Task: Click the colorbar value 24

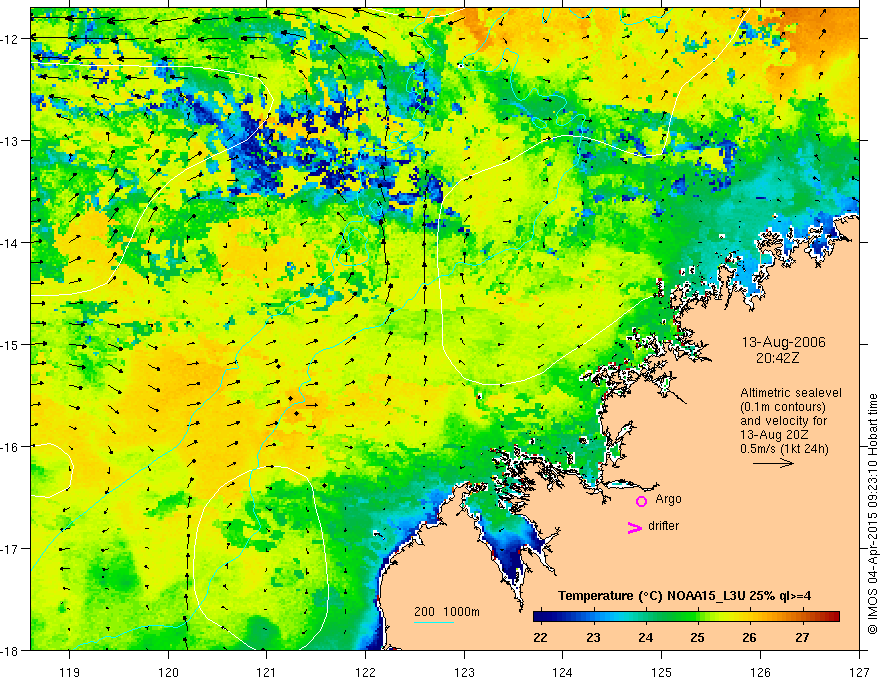Action: [645, 637]
